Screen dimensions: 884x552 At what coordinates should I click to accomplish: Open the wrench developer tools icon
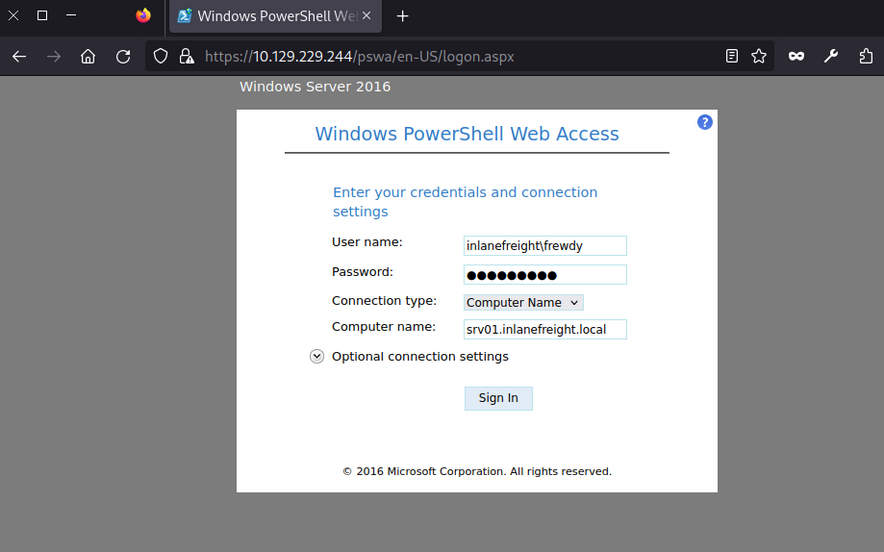pyautogui.click(x=831, y=56)
